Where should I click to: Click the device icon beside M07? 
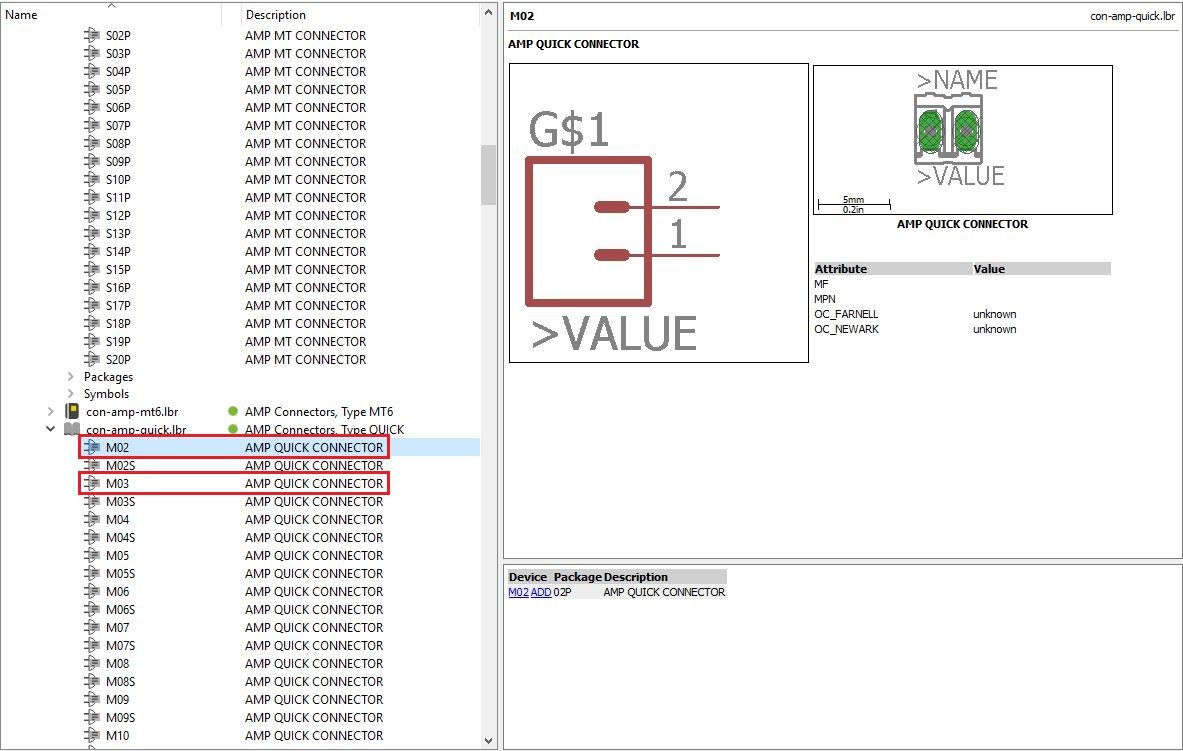pos(92,627)
